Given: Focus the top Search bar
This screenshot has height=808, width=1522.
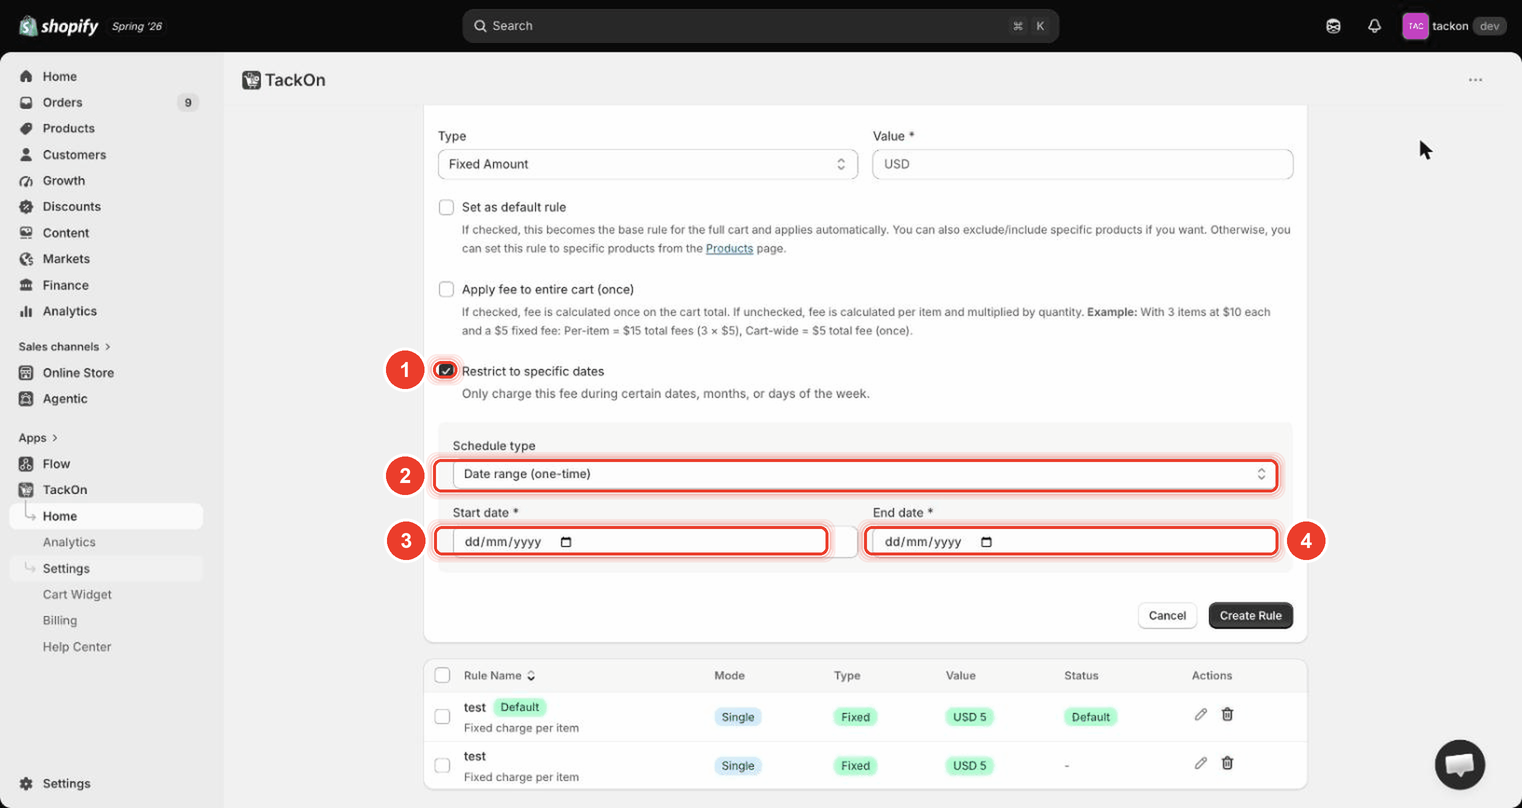Looking at the screenshot, I should (x=760, y=26).
